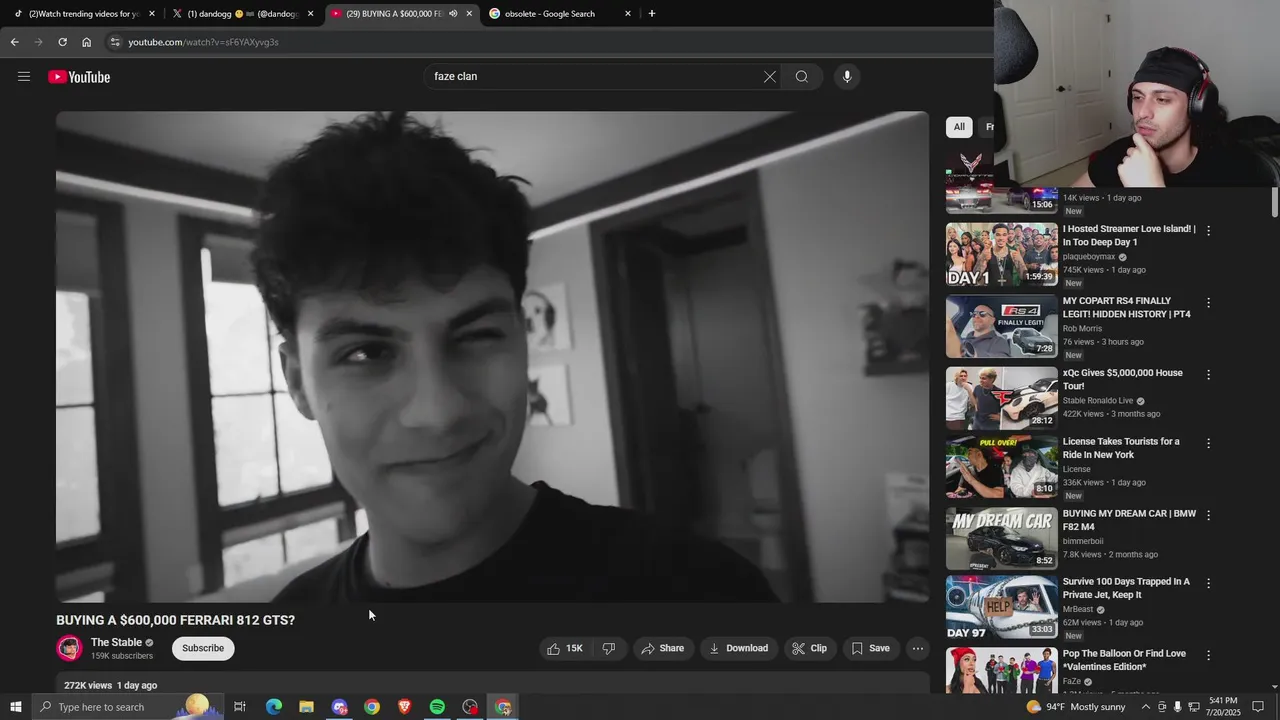Open 'Survive 100 Days Trapped' MrBeast thumbnail
The width and height of the screenshot is (1280, 720).
(1001, 607)
